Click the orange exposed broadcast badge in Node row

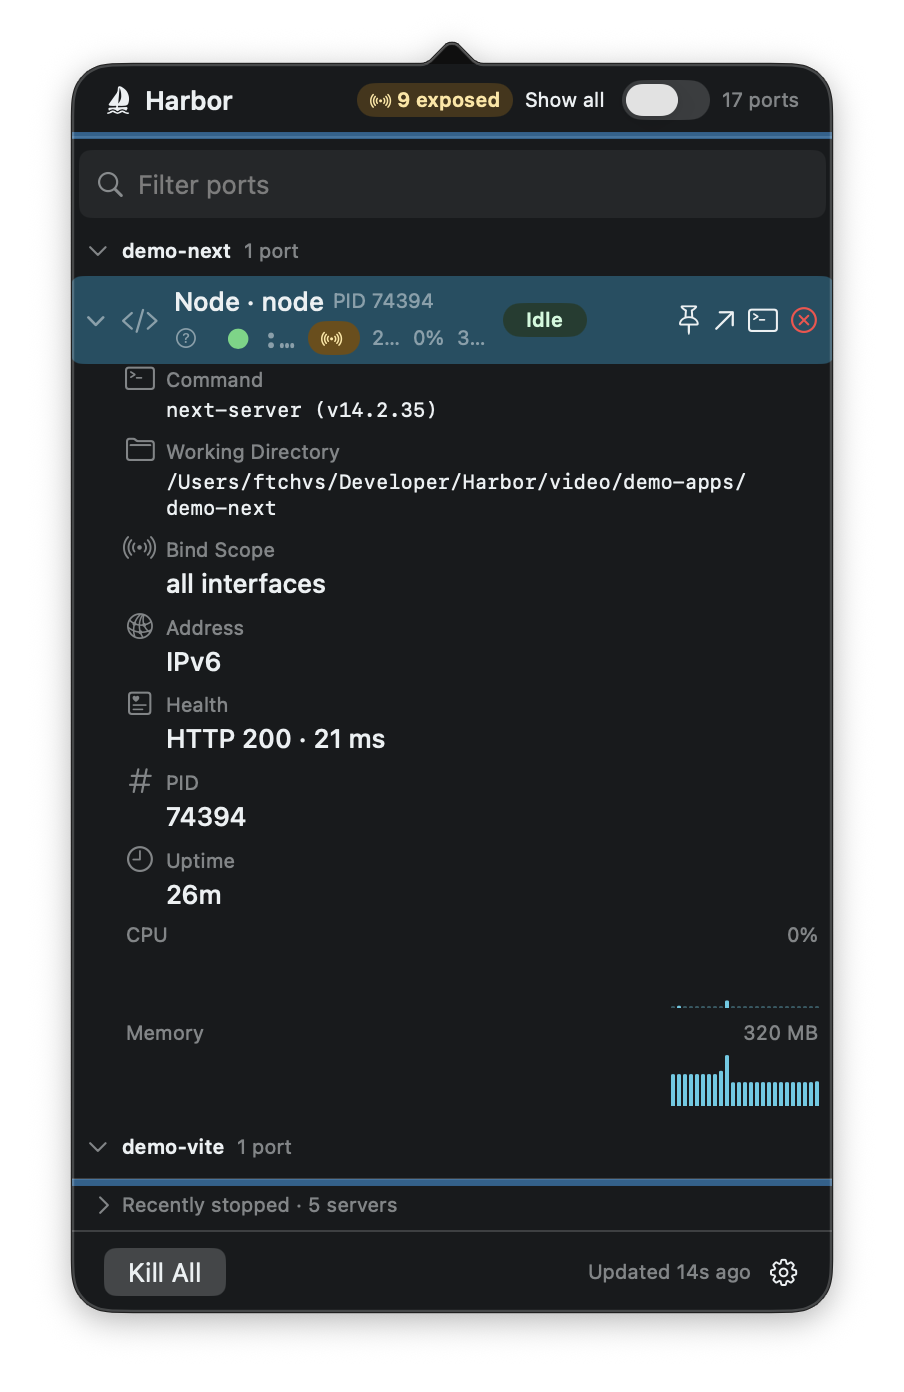[333, 339]
